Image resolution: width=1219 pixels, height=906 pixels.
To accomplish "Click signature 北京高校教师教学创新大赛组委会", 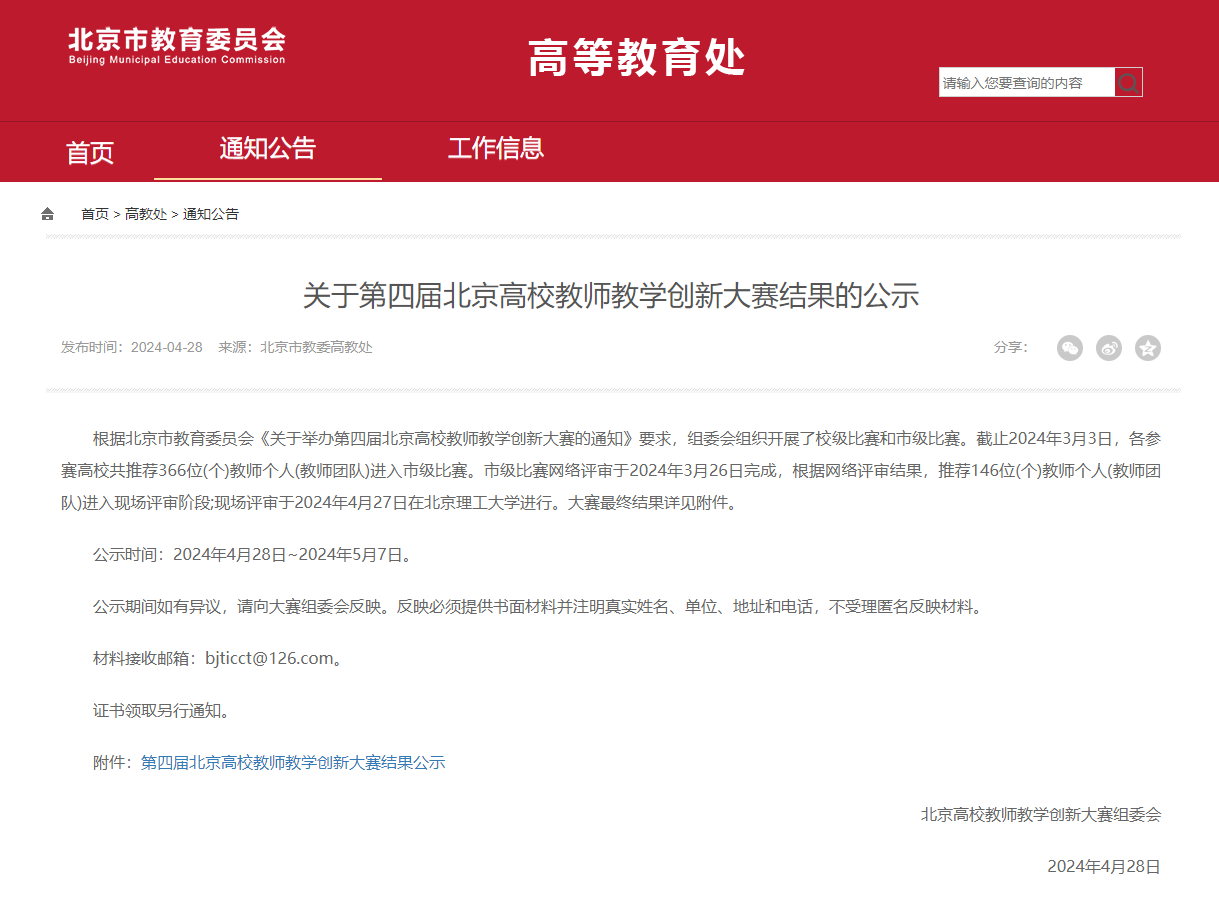I will click(x=1041, y=815).
